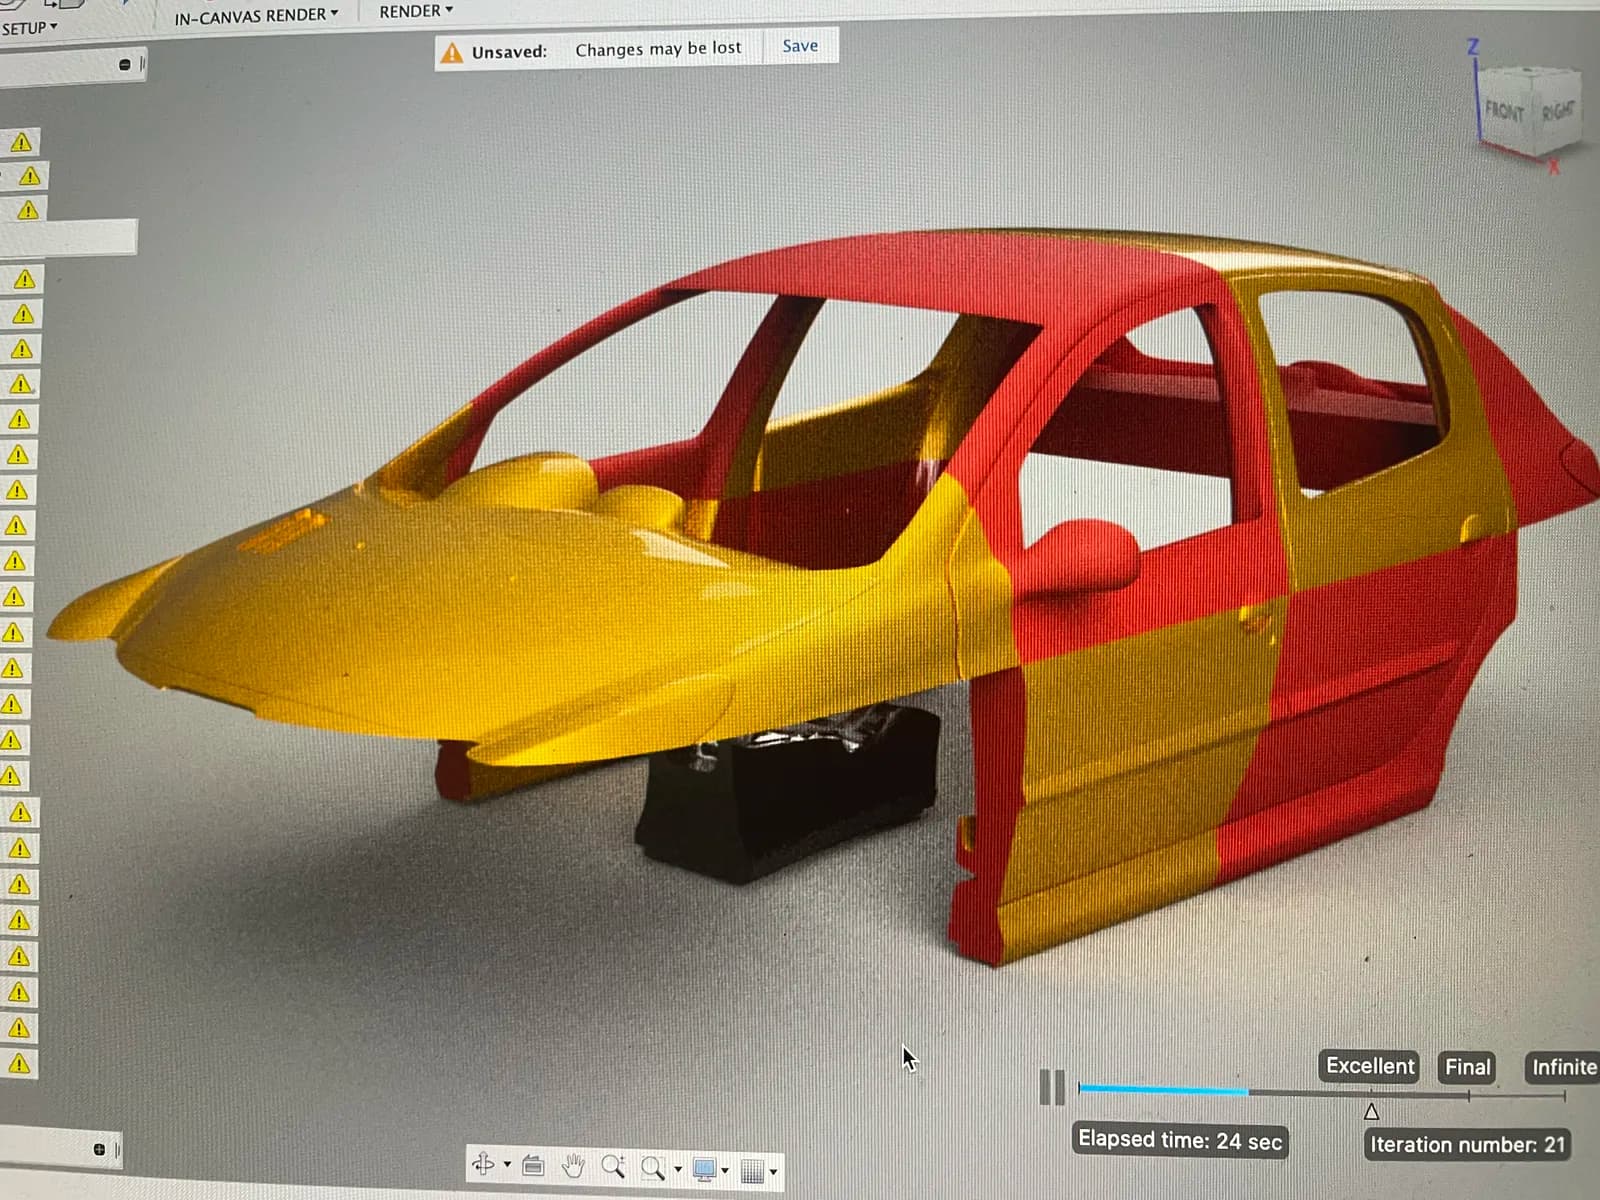Click the 'Elapsed time: 24 sec' readout
The height and width of the screenshot is (1200, 1600).
(x=1180, y=1141)
